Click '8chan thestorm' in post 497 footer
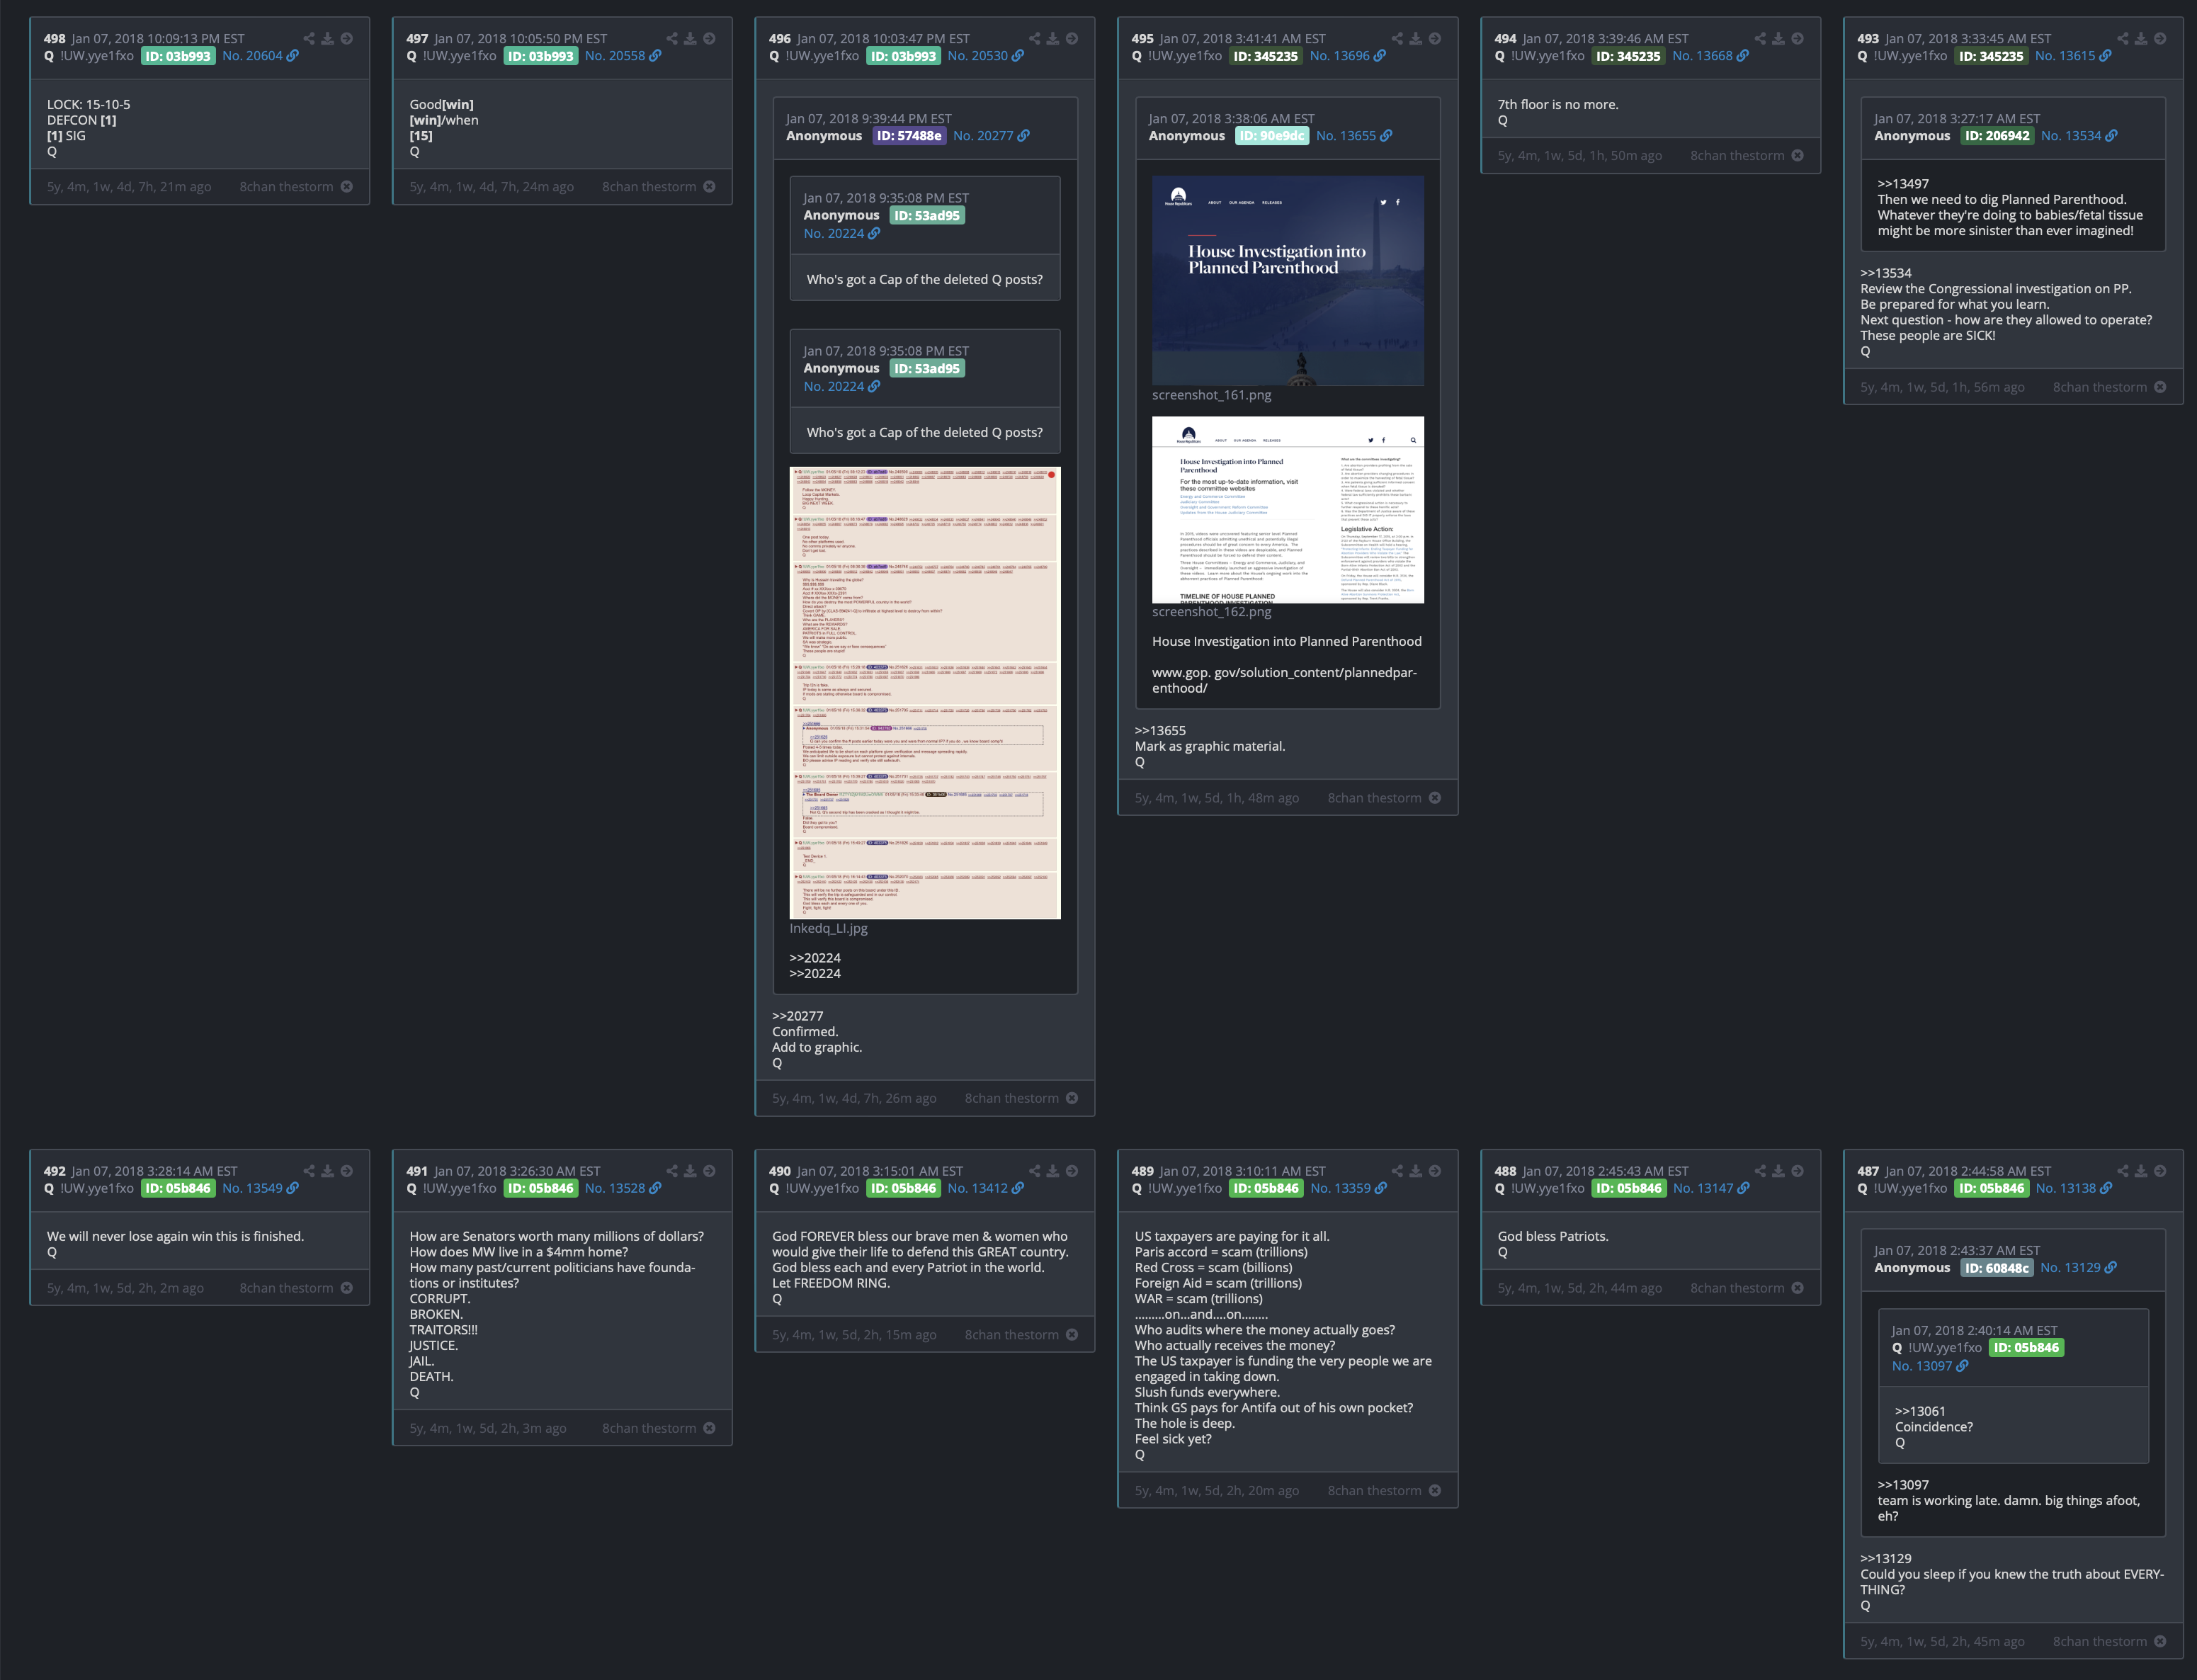This screenshot has height=1680, width=2197. click(x=649, y=187)
